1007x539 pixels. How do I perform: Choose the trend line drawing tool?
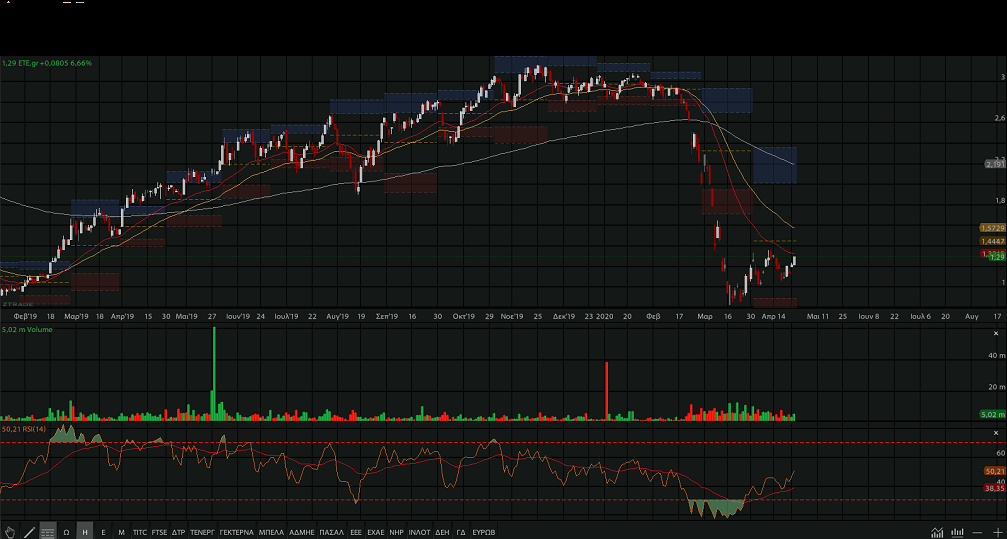[x=29, y=532]
